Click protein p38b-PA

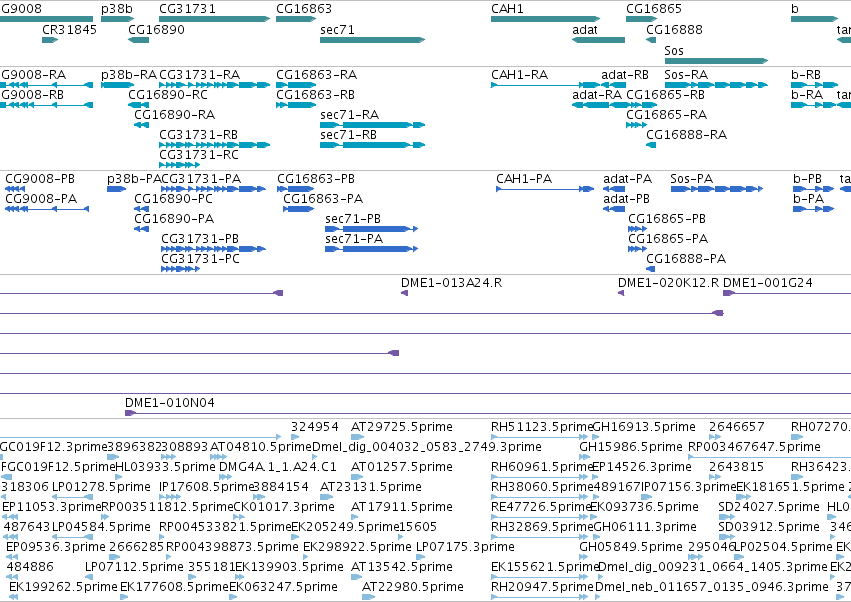point(134,179)
